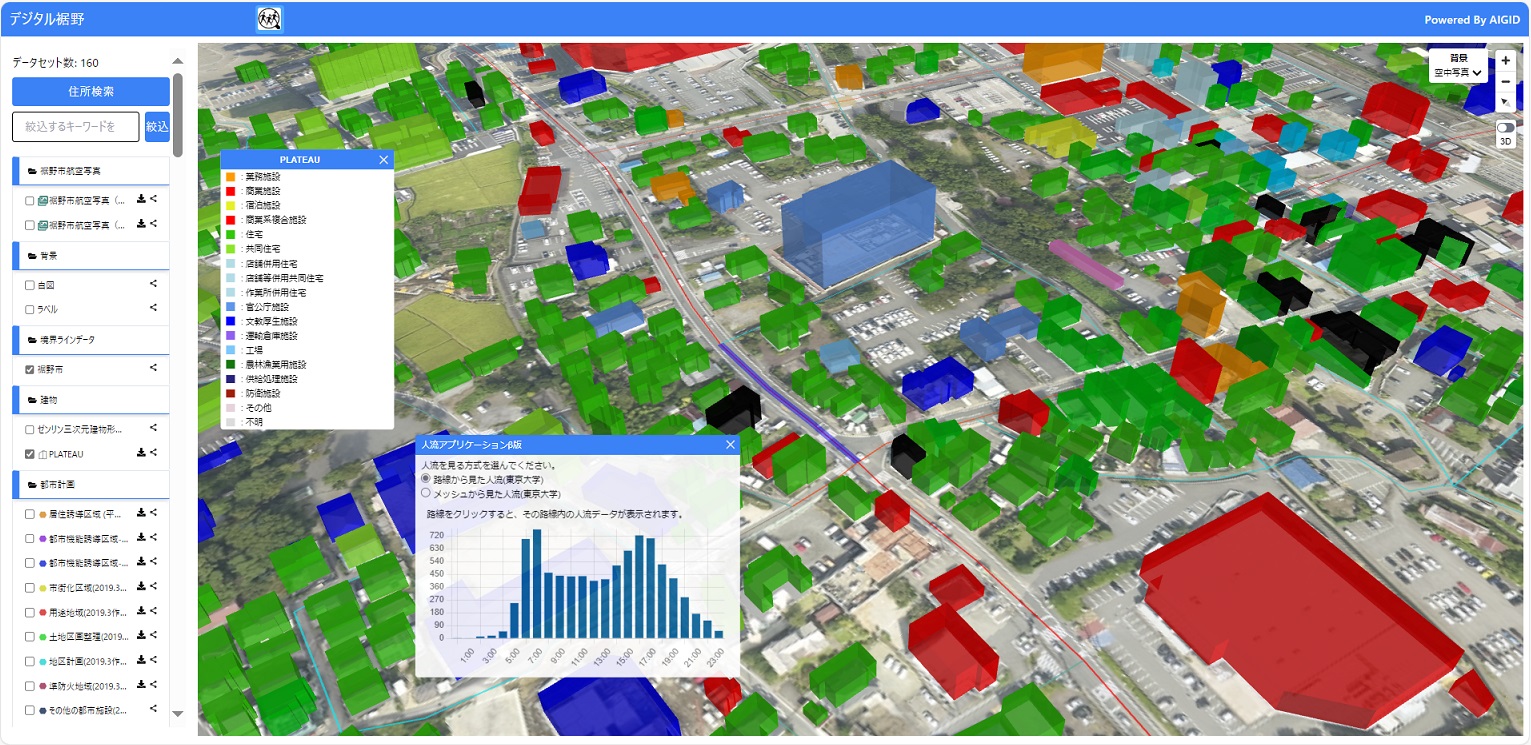
Task: Zoom in on the map
Action: [x=1506, y=60]
